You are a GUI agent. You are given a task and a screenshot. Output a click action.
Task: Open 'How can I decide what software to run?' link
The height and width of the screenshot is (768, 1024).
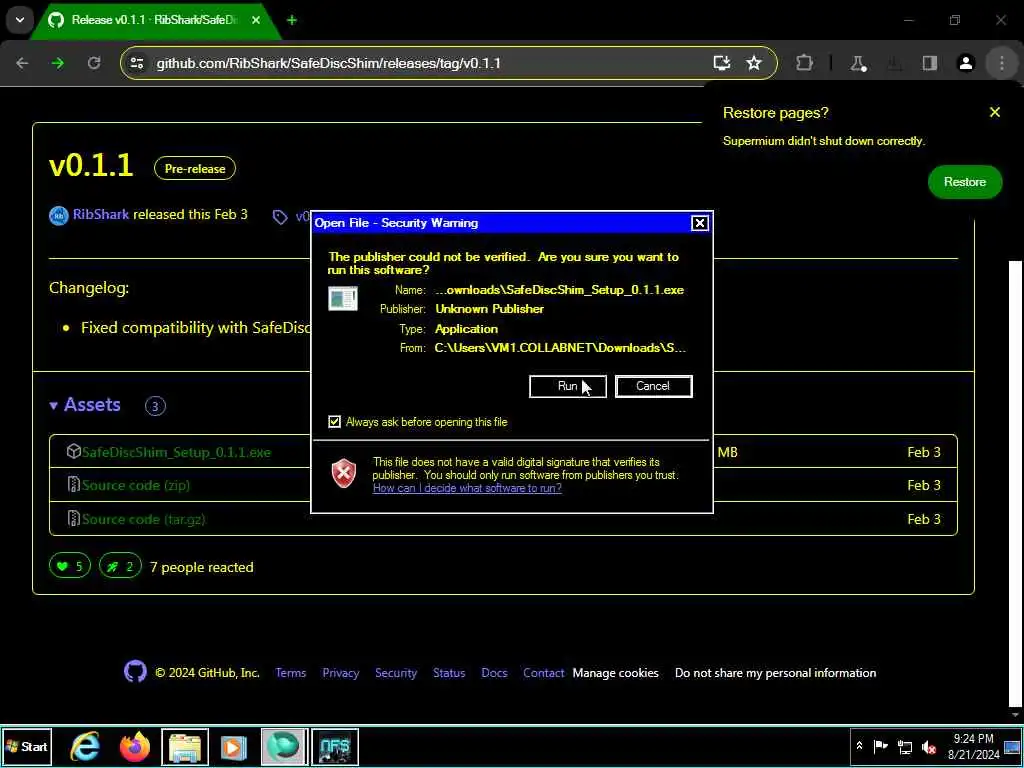pyautogui.click(x=467, y=488)
